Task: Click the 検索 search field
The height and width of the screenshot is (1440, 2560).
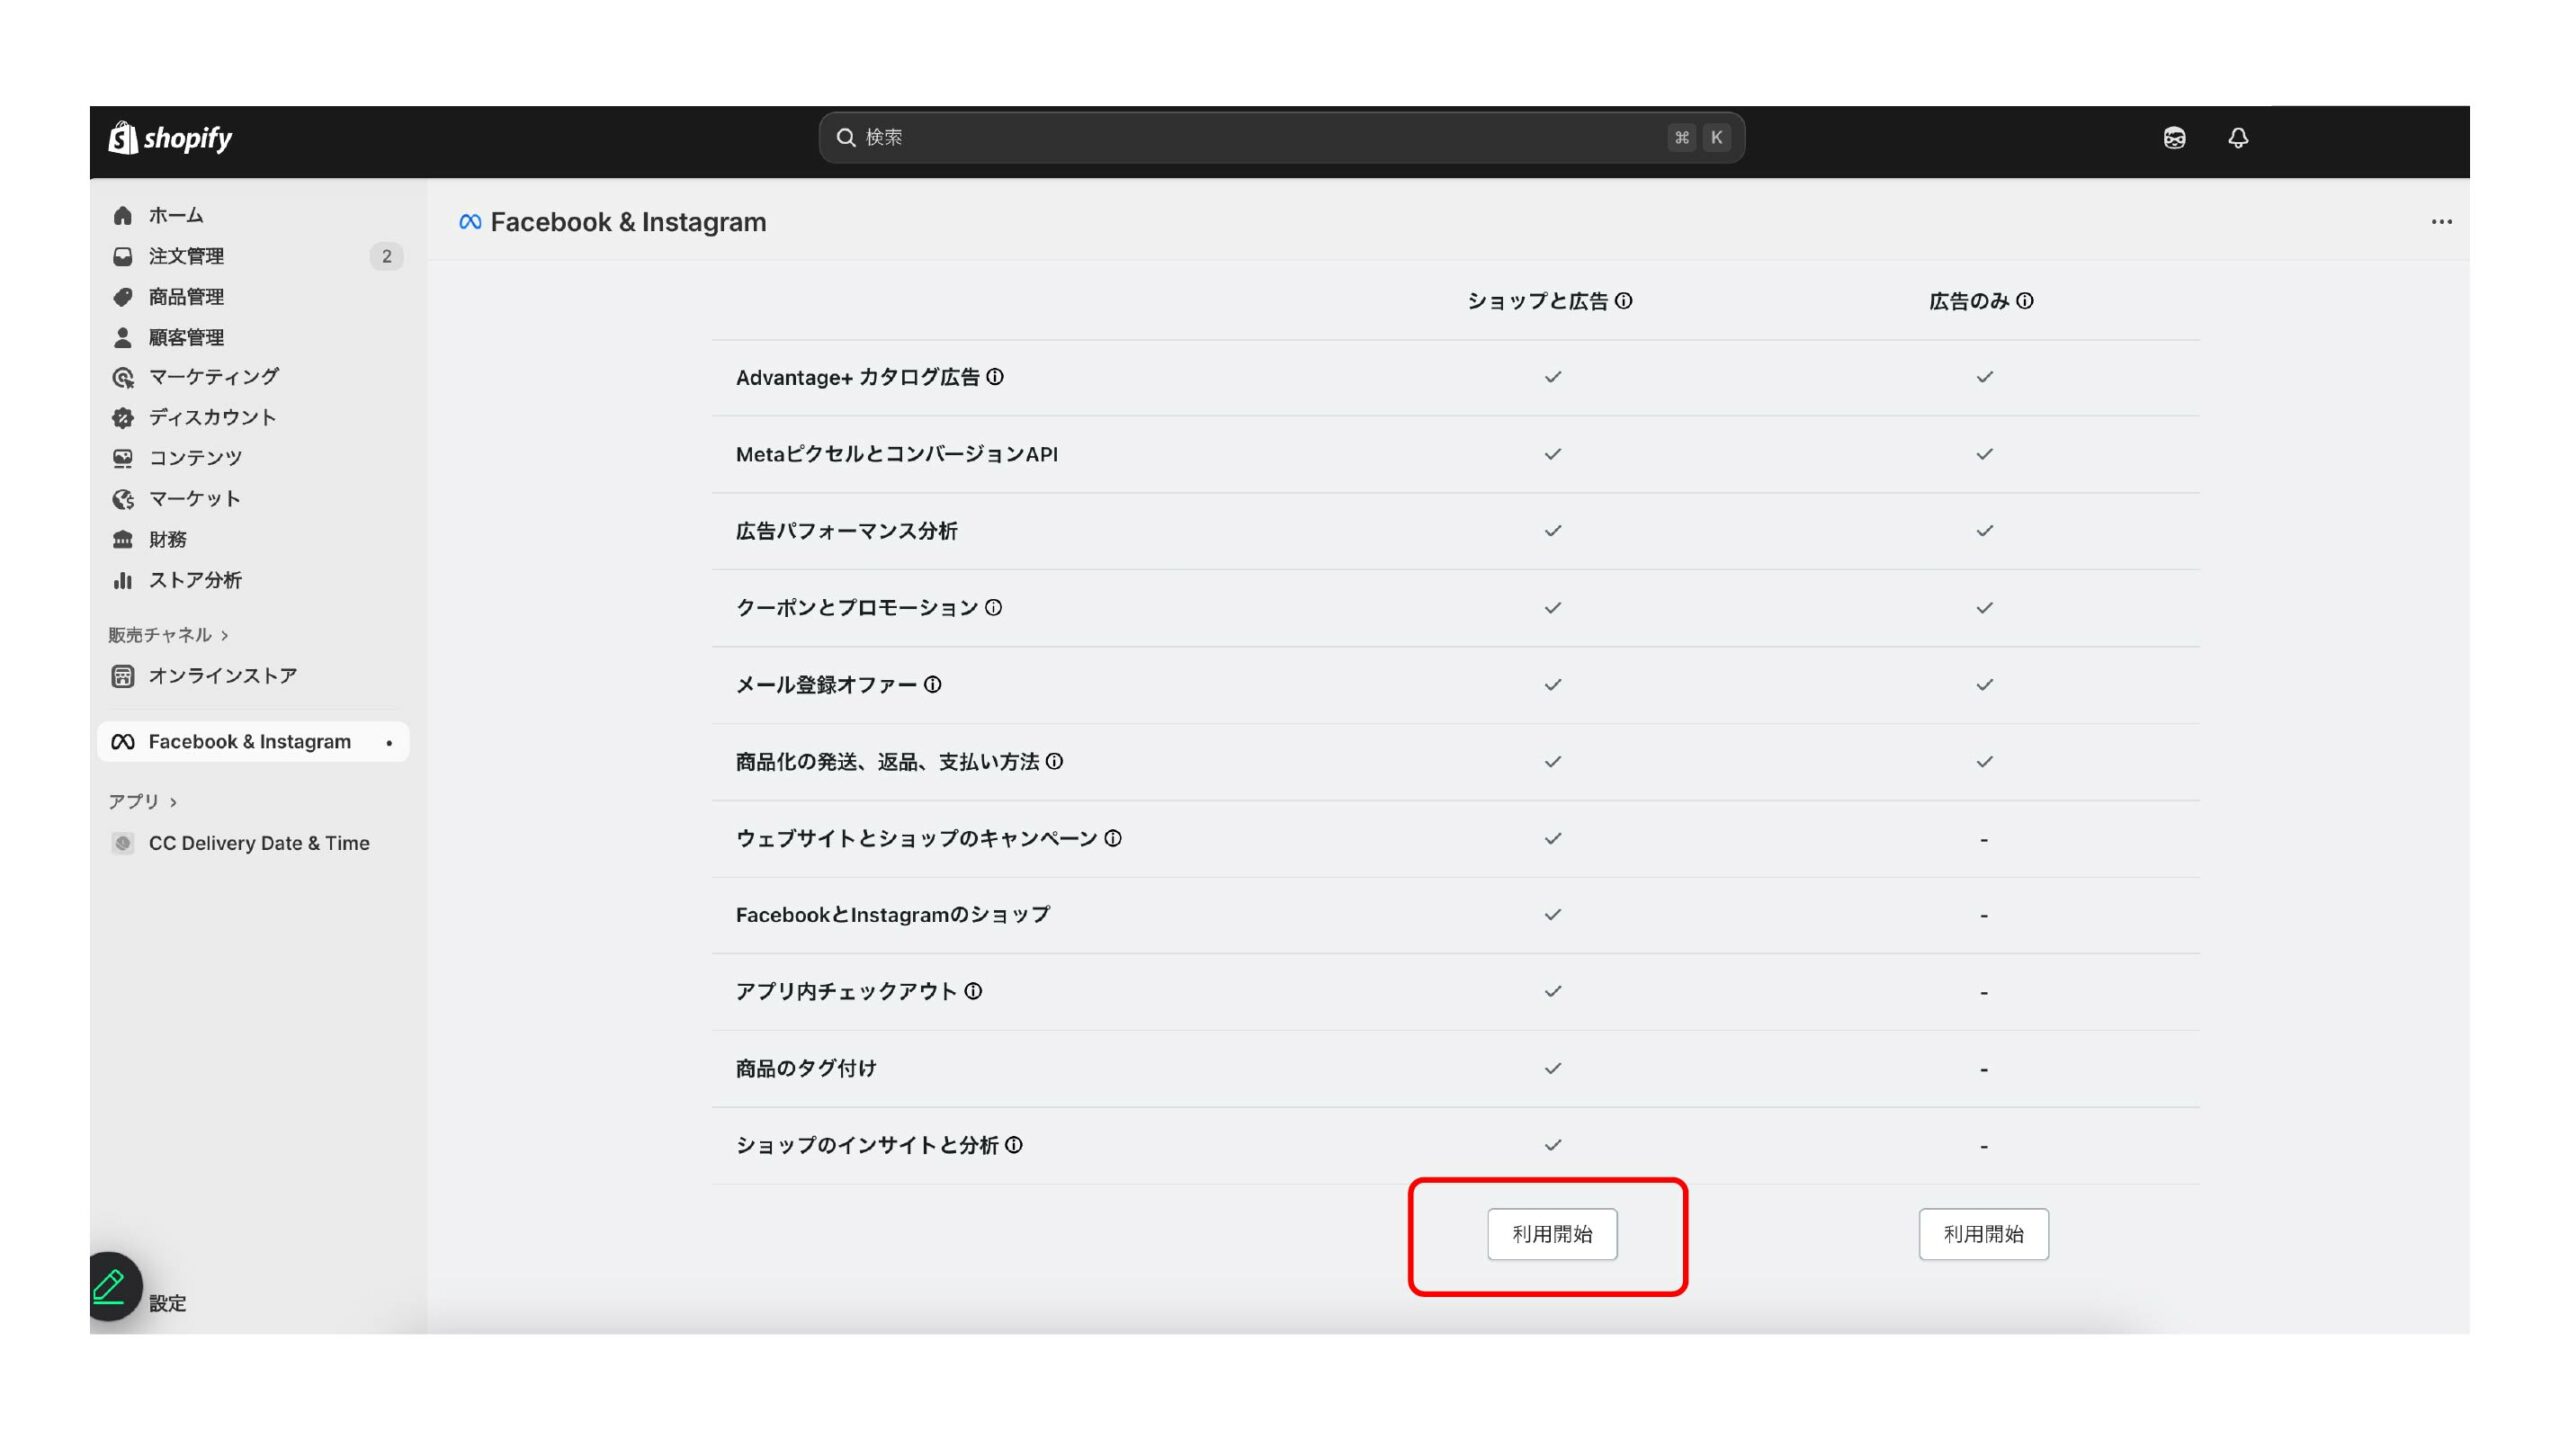Action: pos(1281,137)
